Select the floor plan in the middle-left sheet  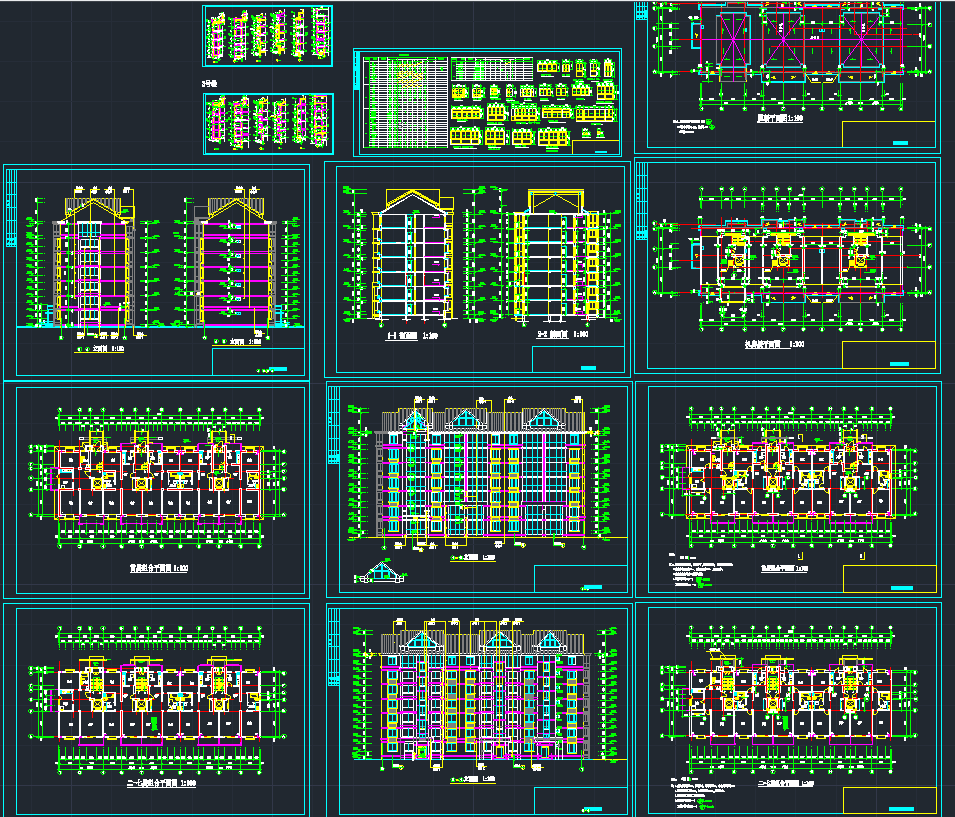tap(158, 478)
